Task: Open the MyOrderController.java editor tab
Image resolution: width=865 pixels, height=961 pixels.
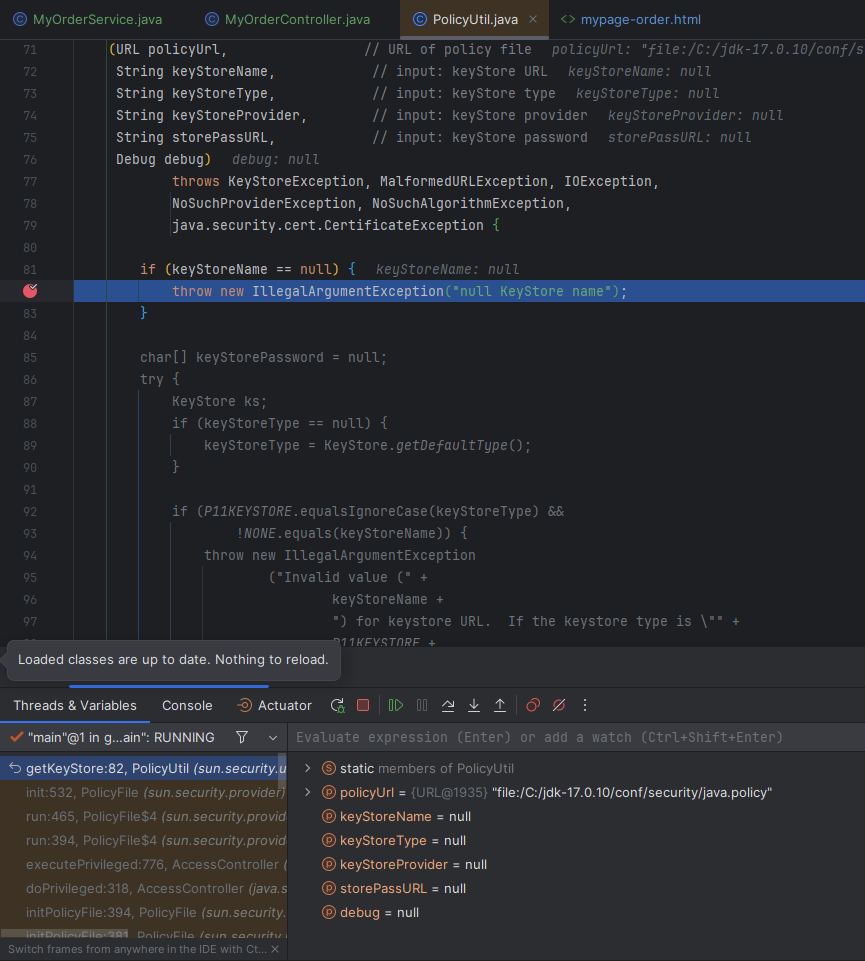Action: click(287, 20)
